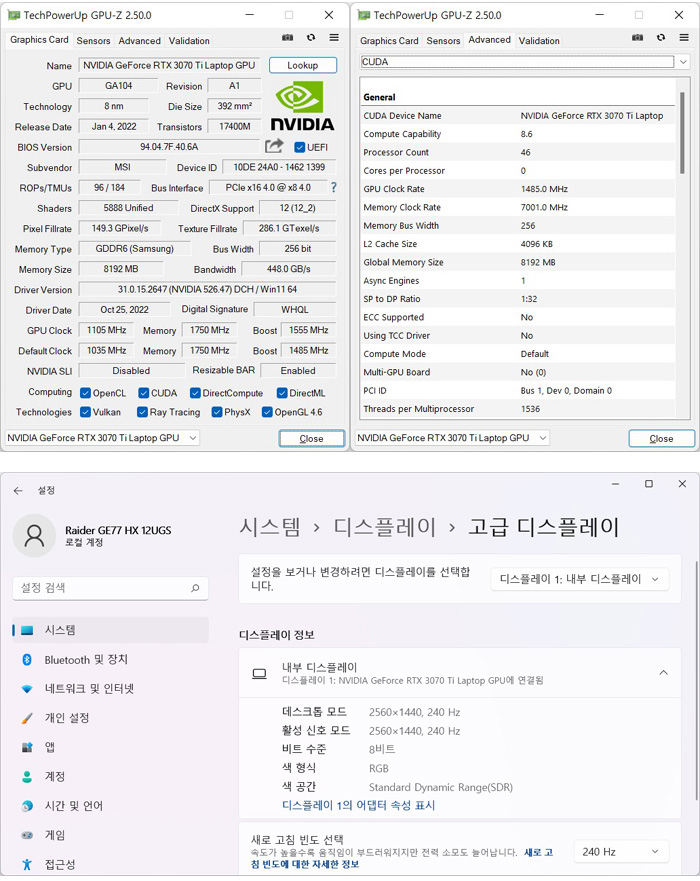The height and width of the screenshot is (881, 700).
Task: Click Bus Interface question mark help icon
Action: click(x=334, y=188)
